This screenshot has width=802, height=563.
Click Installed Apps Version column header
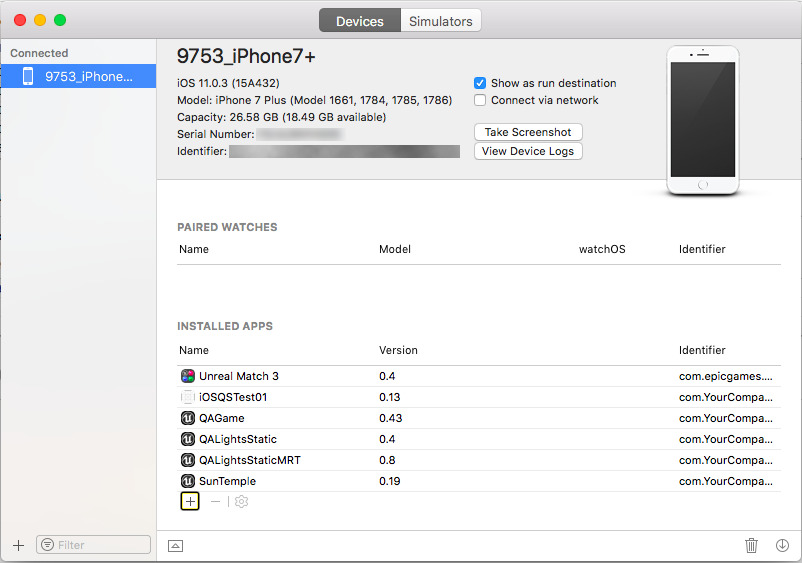(398, 350)
